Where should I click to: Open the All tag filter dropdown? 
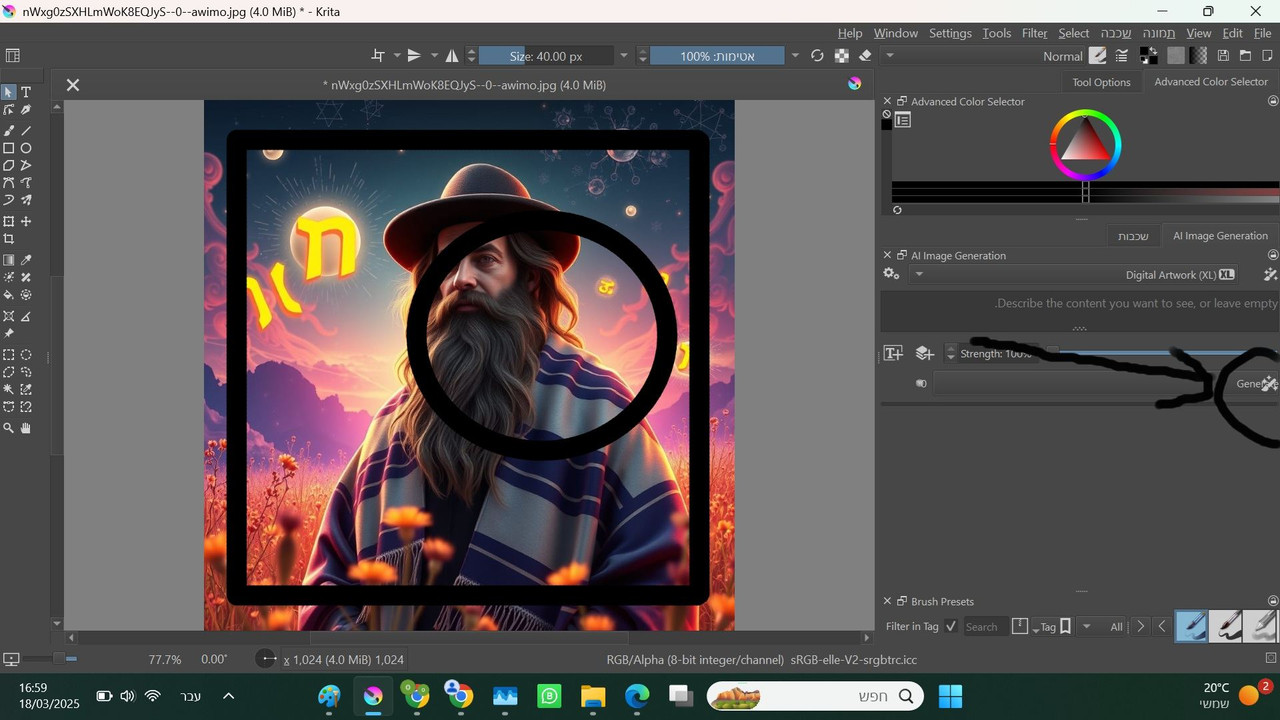[1103, 626]
